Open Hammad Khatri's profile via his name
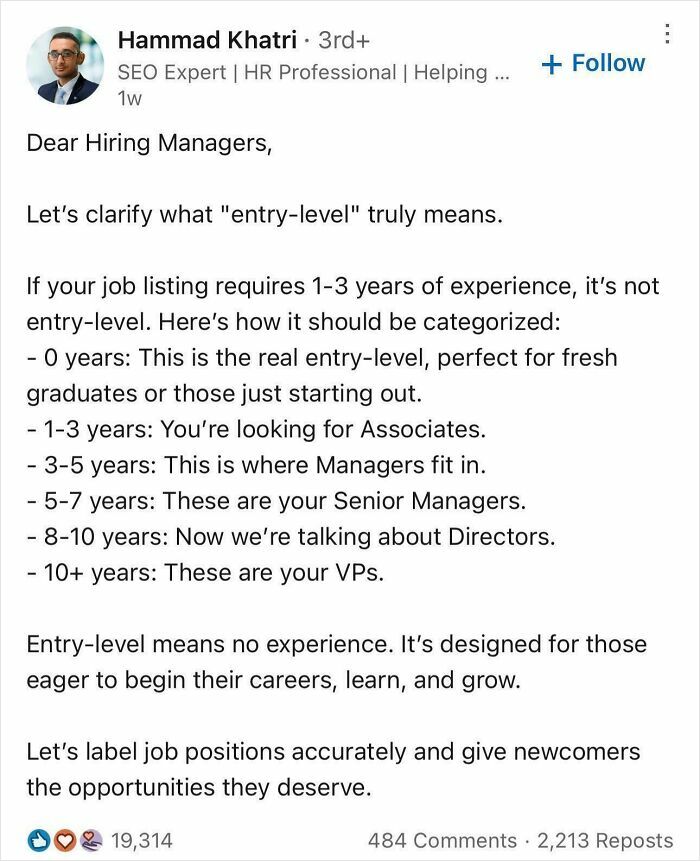The height and width of the screenshot is (861, 700). coord(203,41)
